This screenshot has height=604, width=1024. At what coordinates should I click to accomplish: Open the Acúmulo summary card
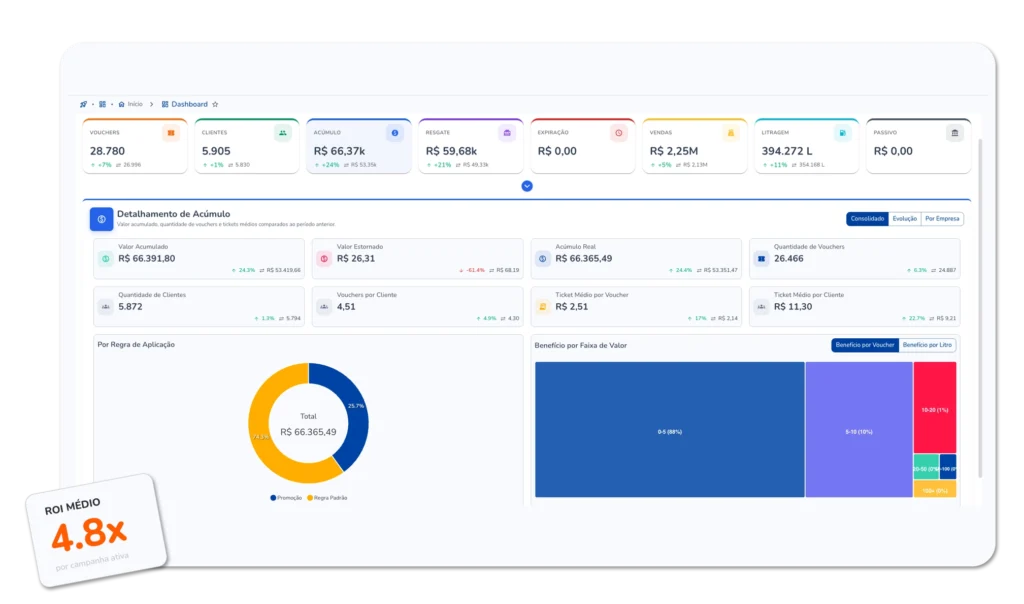[x=359, y=146]
